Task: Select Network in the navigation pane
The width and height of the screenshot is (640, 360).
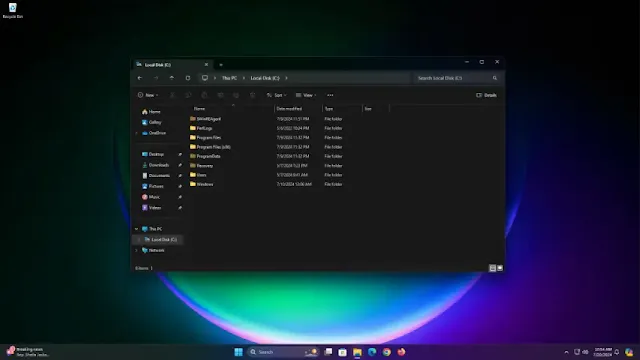Action: (153, 250)
